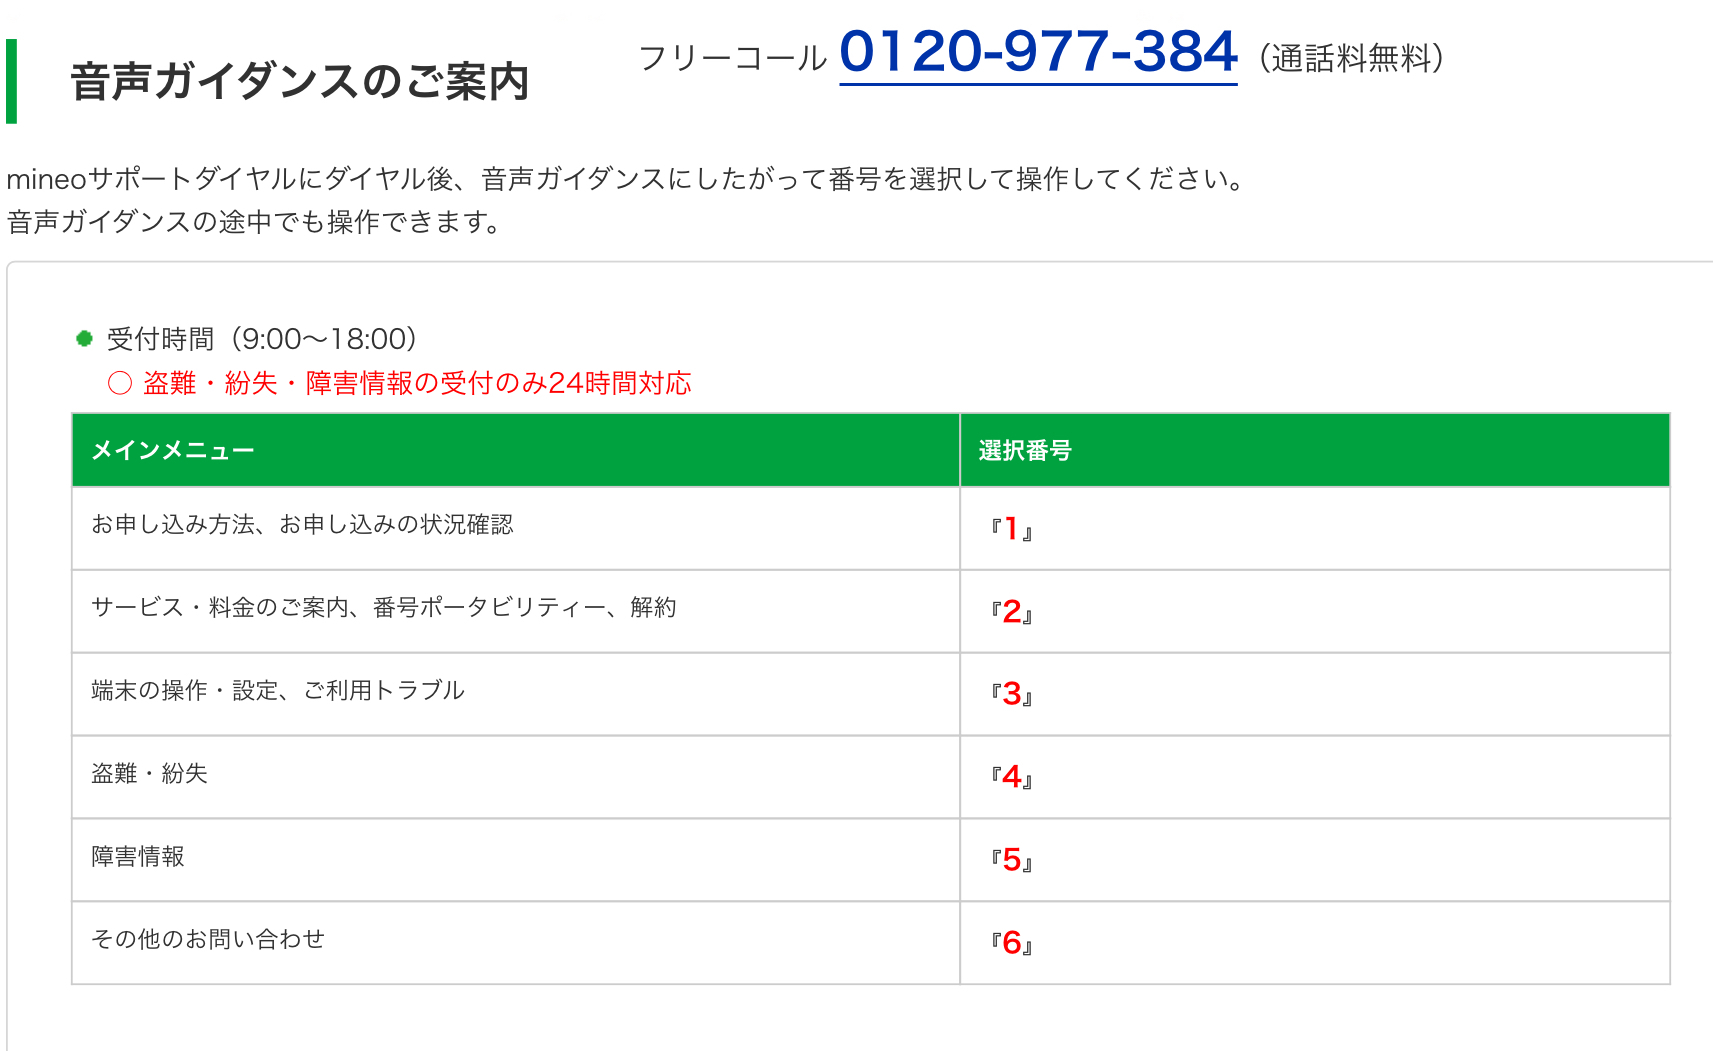Click the red circle marker before 盗難・紛失
The image size is (1713, 1051).
point(120,383)
